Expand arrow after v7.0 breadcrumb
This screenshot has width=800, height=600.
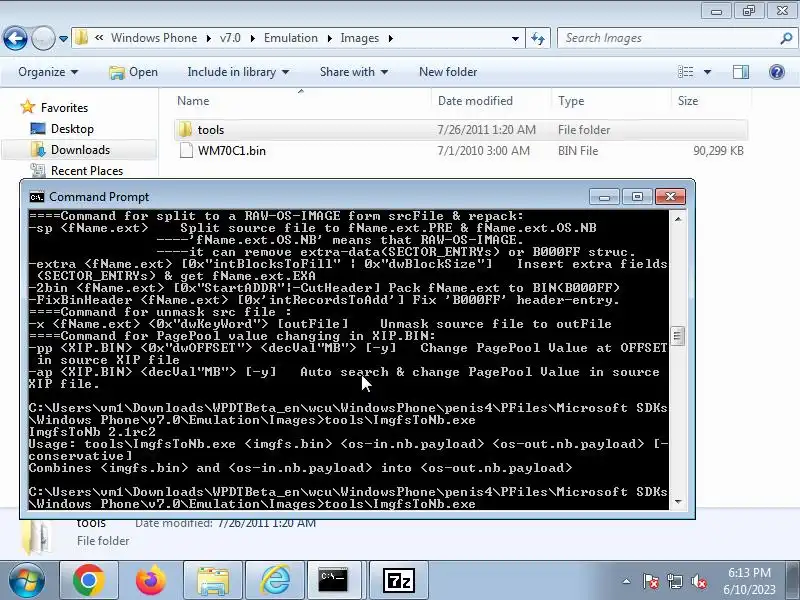pyautogui.click(x=253, y=38)
